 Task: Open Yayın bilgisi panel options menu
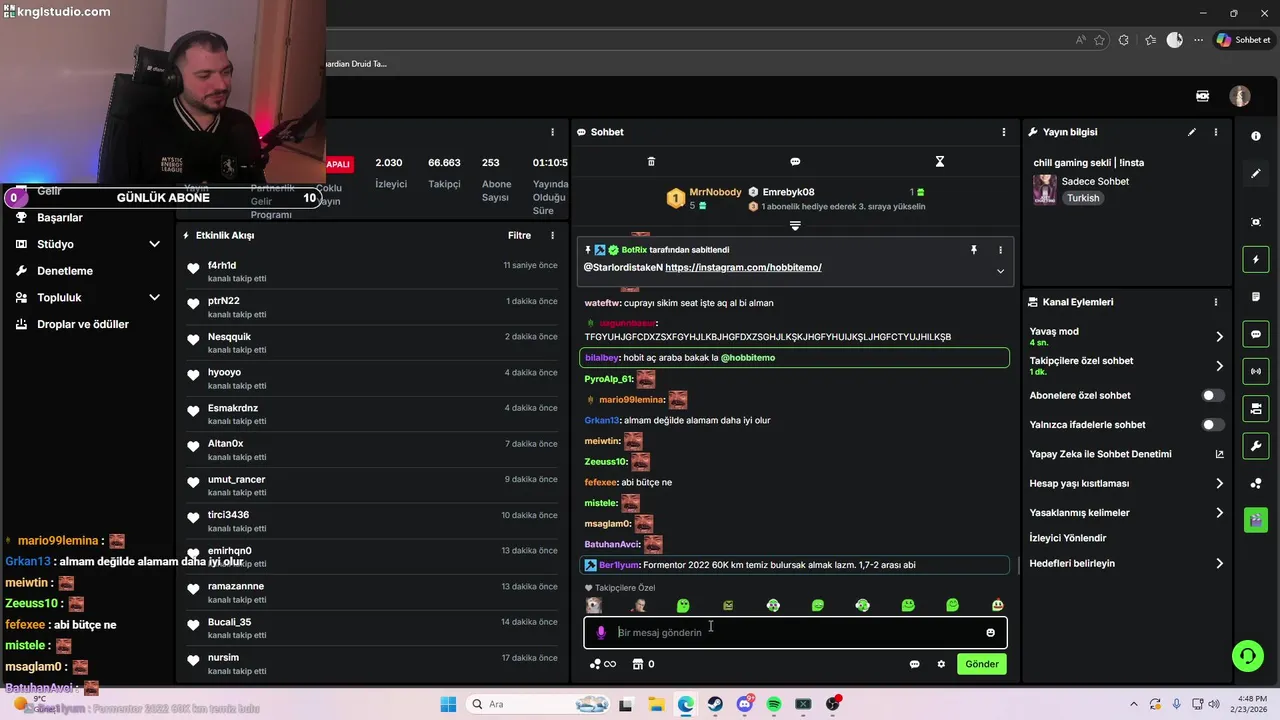click(1216, 132)
